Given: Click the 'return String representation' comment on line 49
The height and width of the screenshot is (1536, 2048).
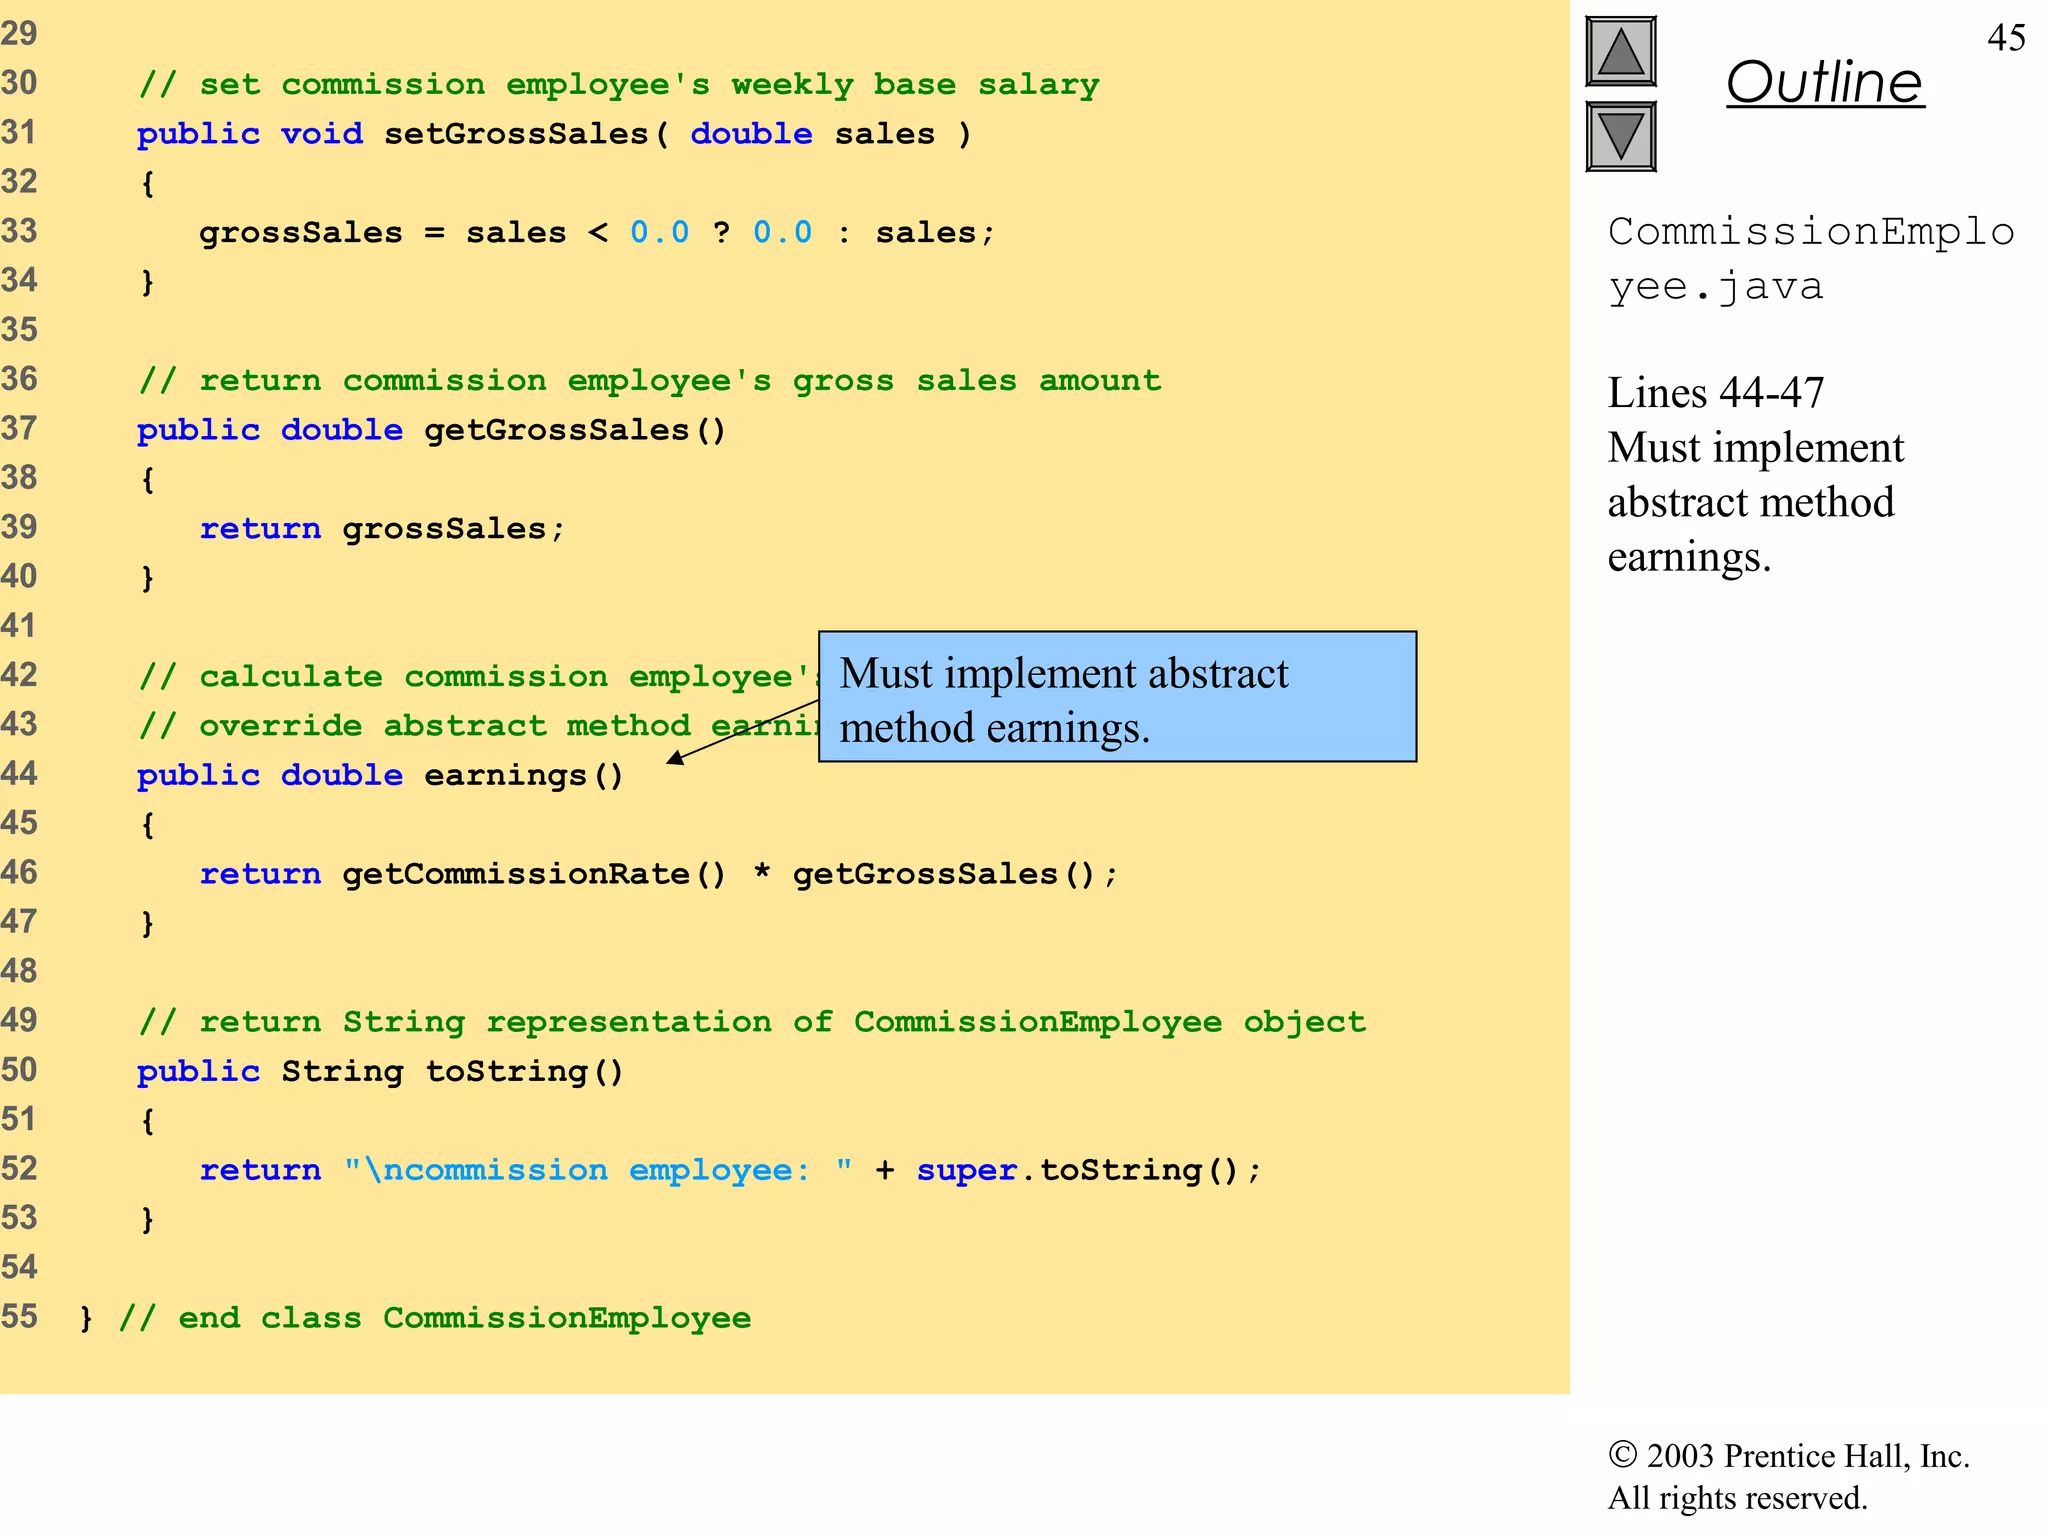Looking at the screenshot, I should [752, 1022].
